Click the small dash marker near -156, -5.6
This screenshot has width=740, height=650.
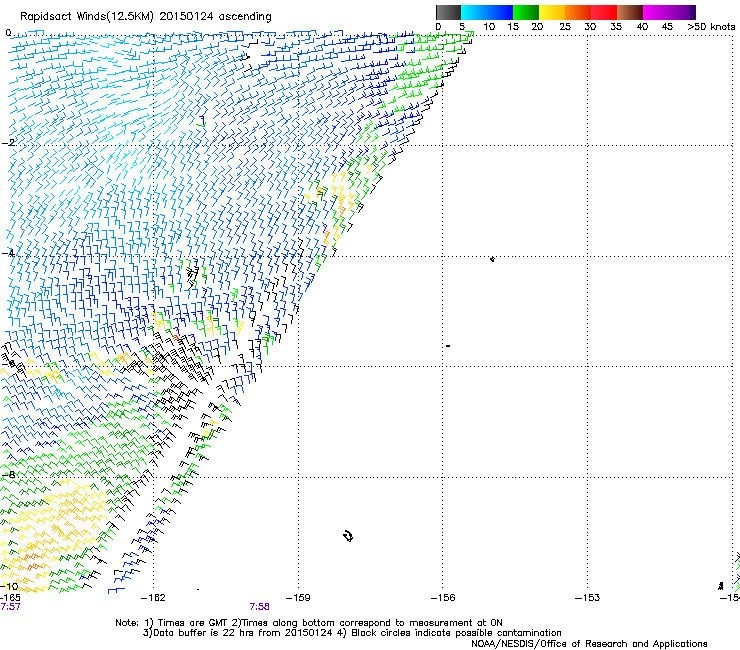pyautogui.click(x=448, y=346)
